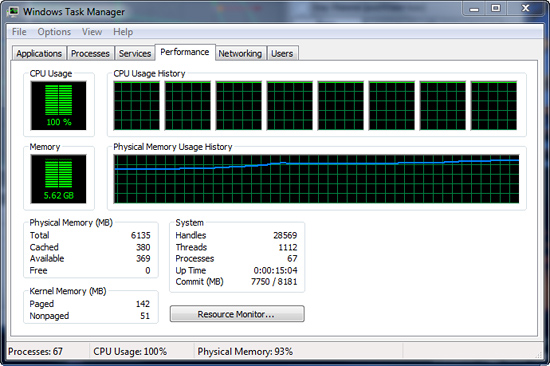Switch to the Applications tab

click(39, 53)
